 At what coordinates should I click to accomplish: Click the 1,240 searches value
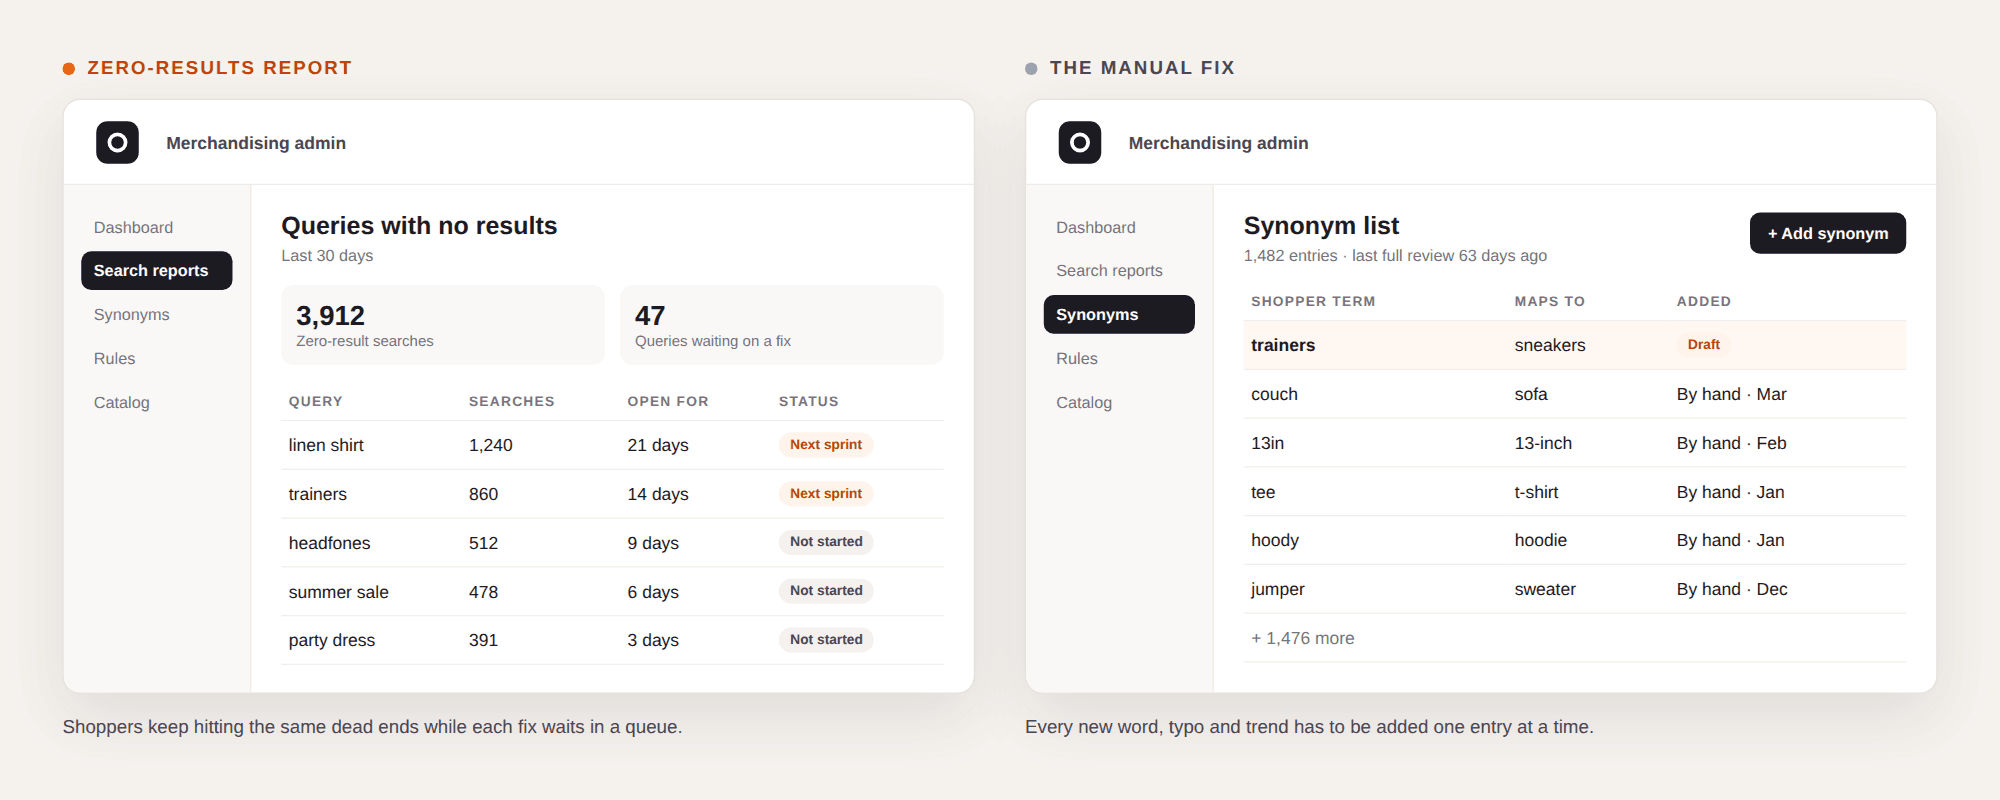pos(490,445)
